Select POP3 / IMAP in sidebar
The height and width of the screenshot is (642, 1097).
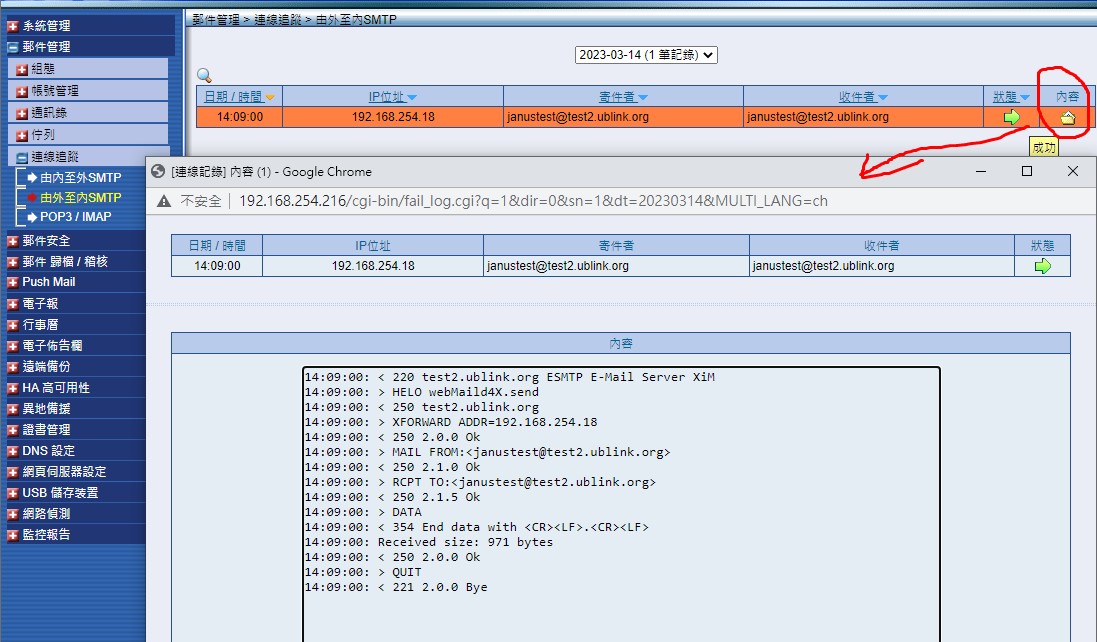(75, 216)
